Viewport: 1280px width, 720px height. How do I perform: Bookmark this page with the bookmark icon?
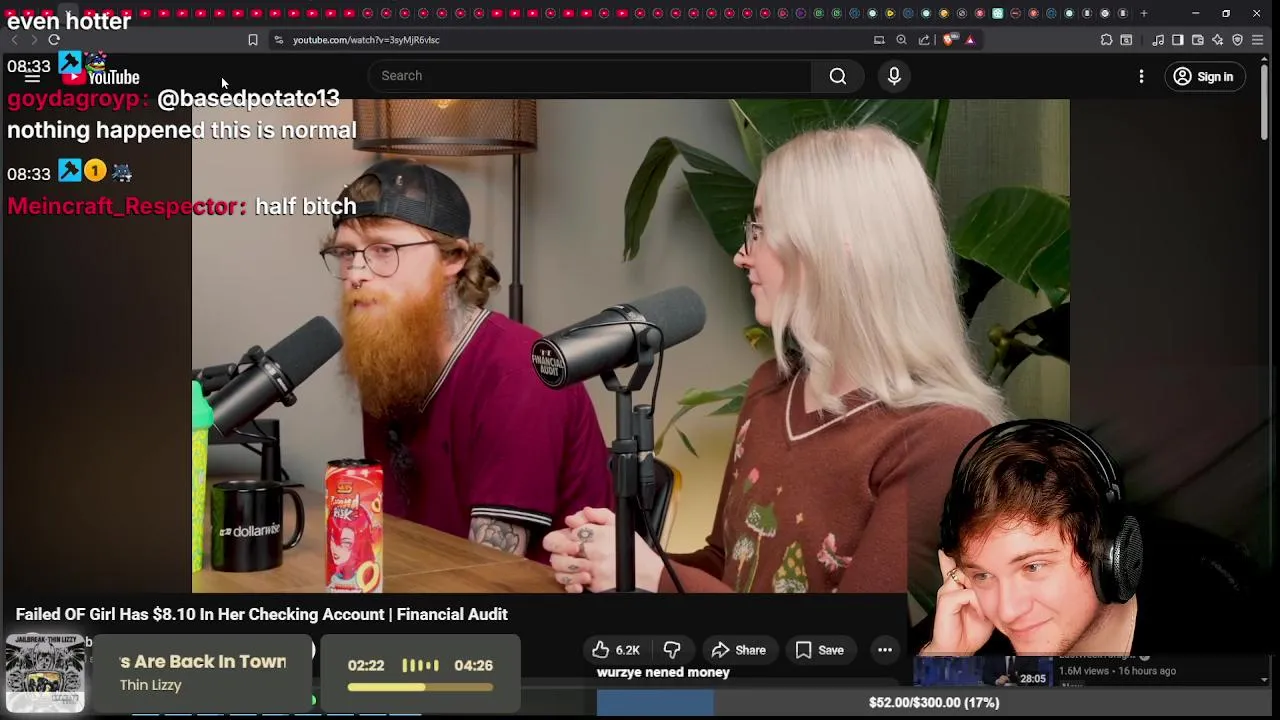pos(252,40)
